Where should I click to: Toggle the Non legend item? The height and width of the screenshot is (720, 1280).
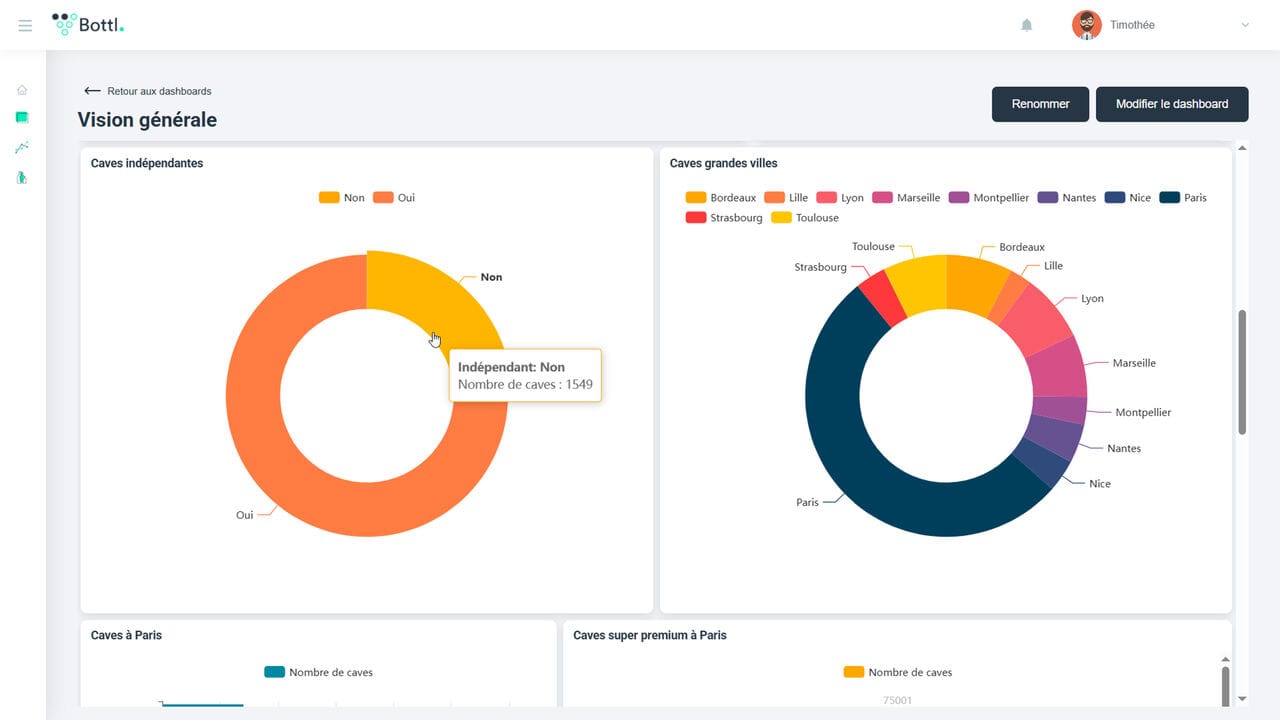342,198
